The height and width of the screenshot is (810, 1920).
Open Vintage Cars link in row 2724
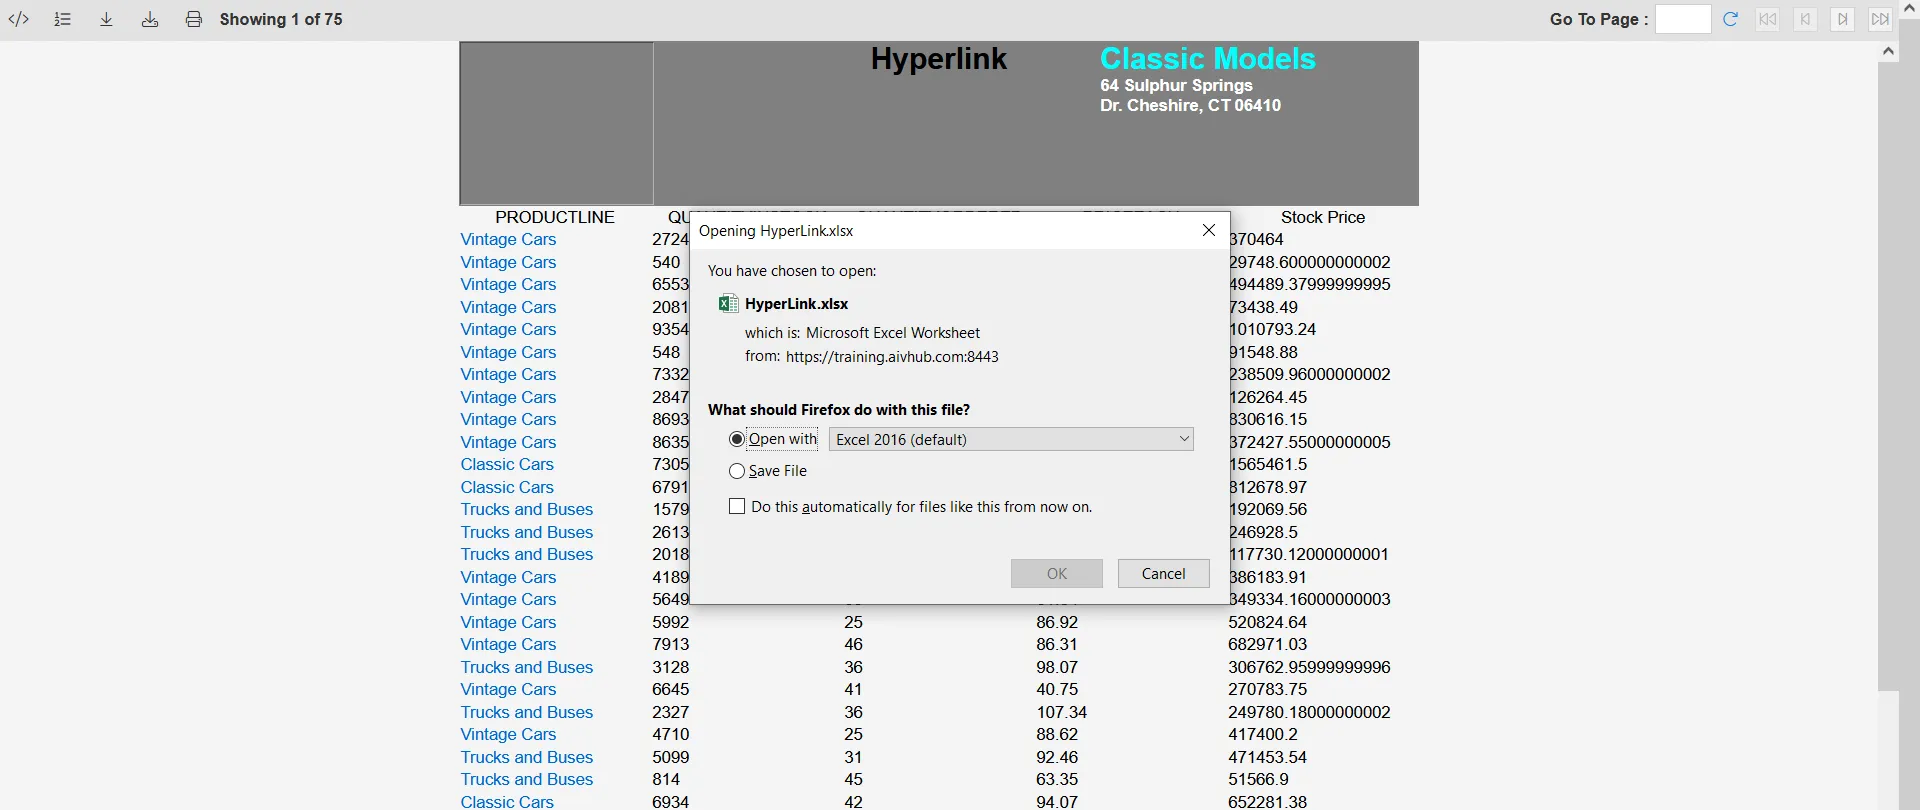(508, 240)
